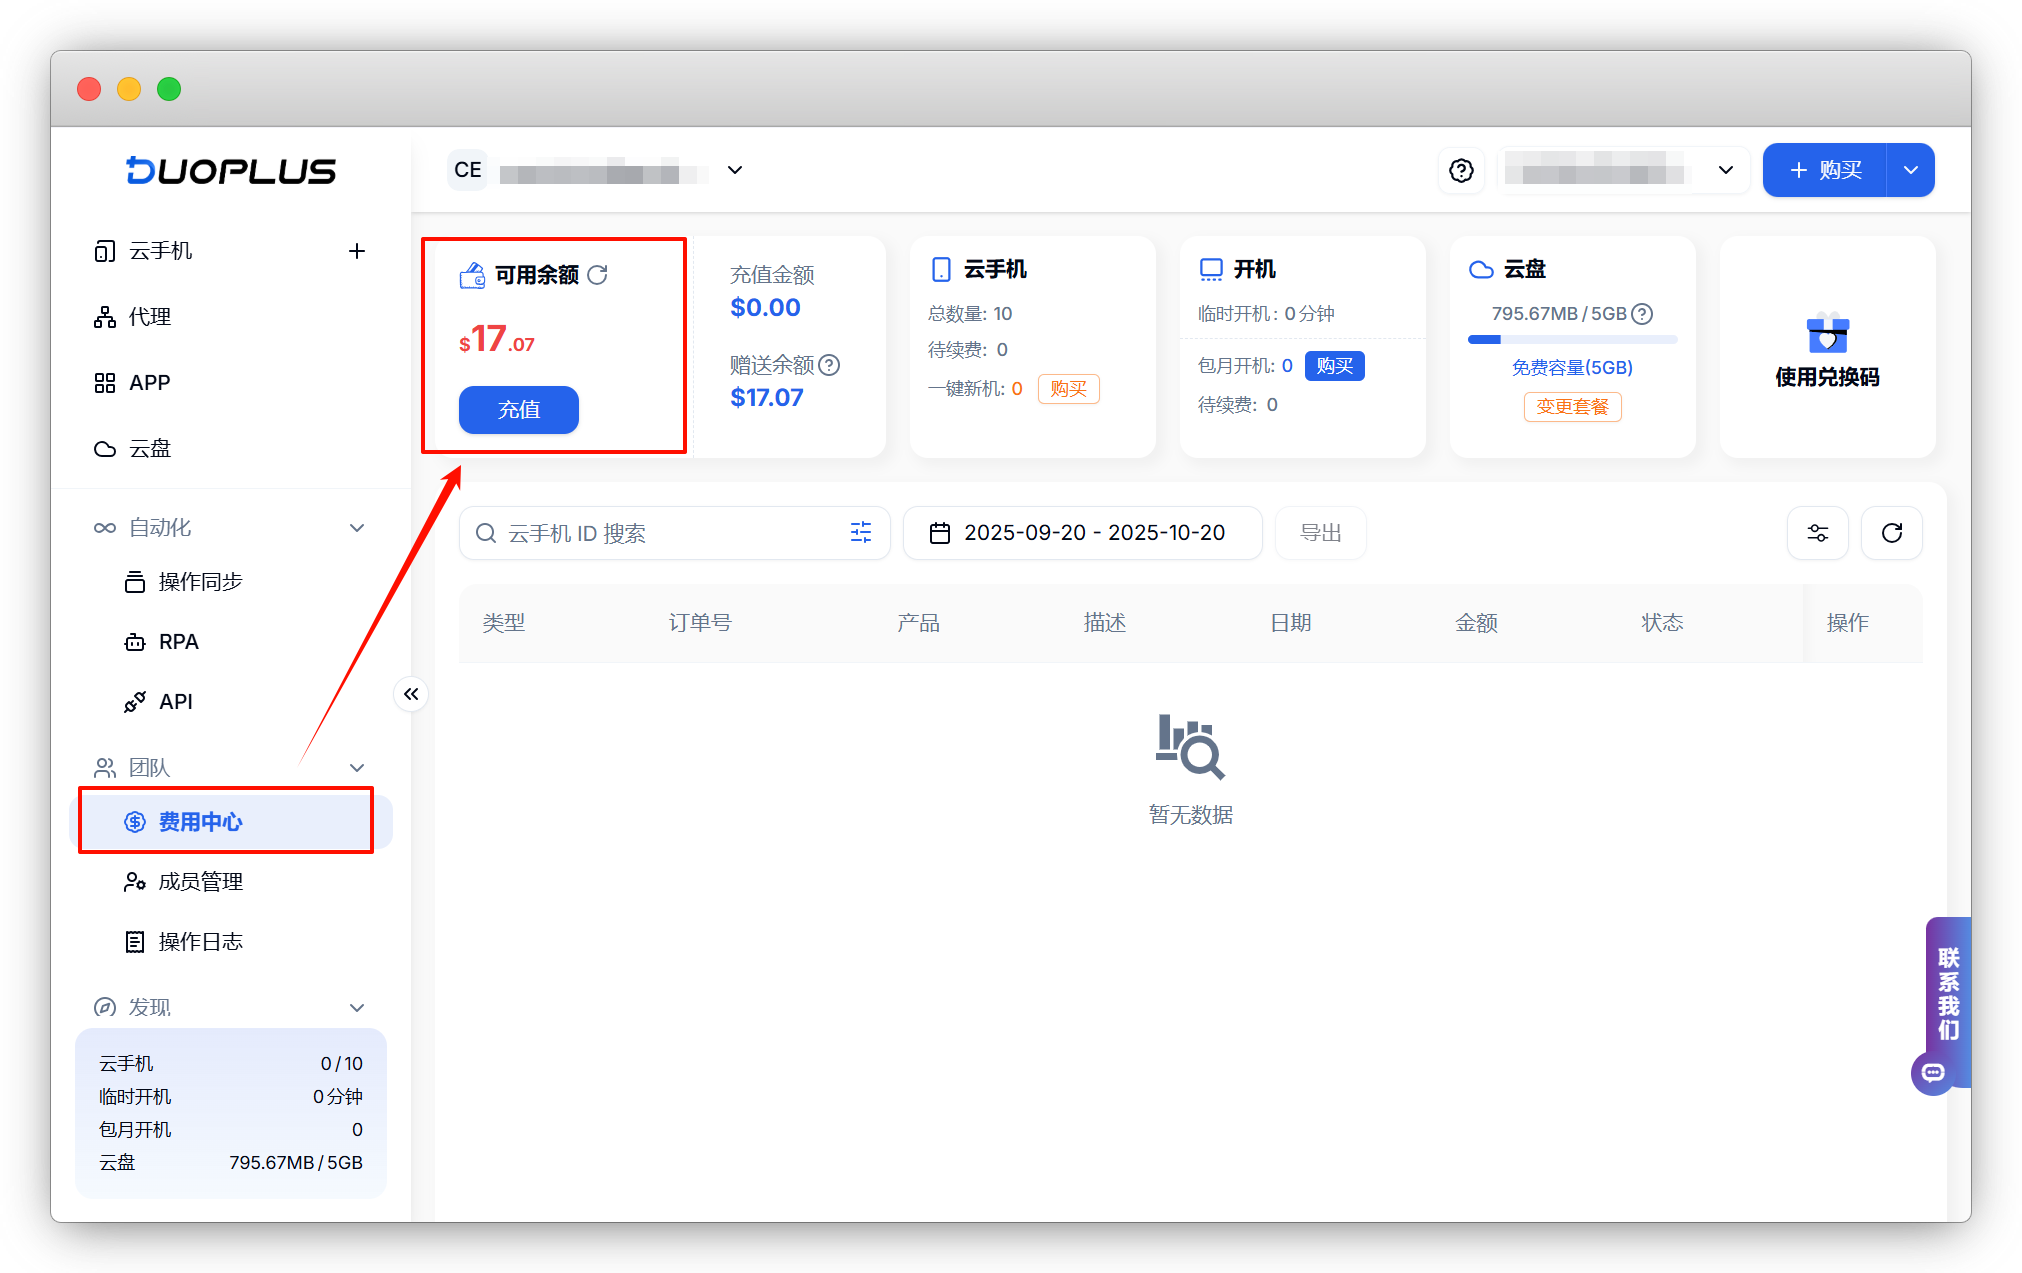
Task: Refresh the billing records table
Action: pos(1891,533)
